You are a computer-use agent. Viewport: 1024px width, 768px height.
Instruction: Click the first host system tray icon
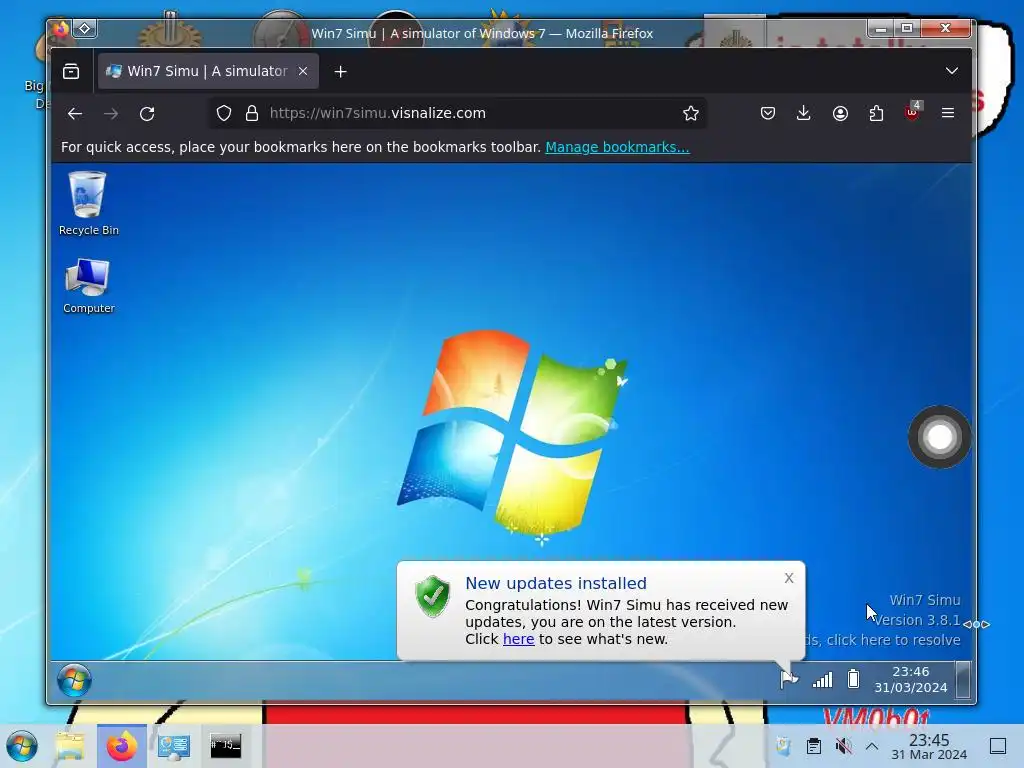[x=783, y=746]
